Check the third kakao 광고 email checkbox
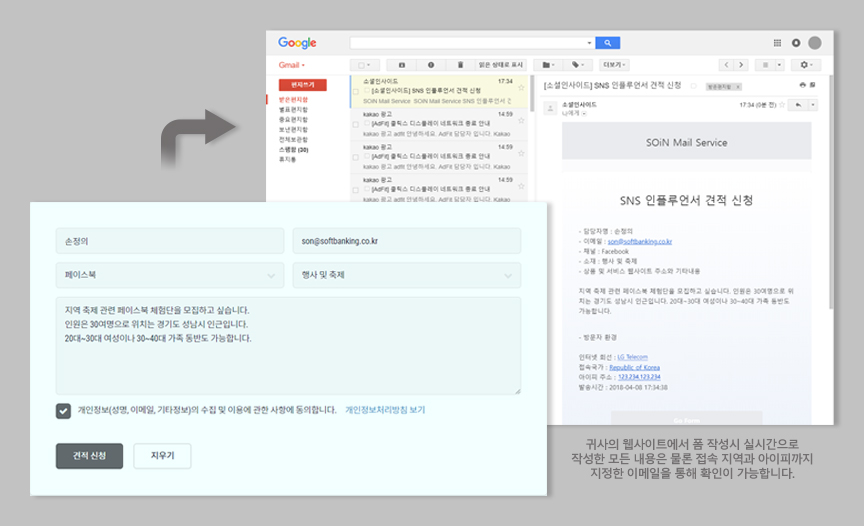 pyautogui.click(x=356, y=191)
